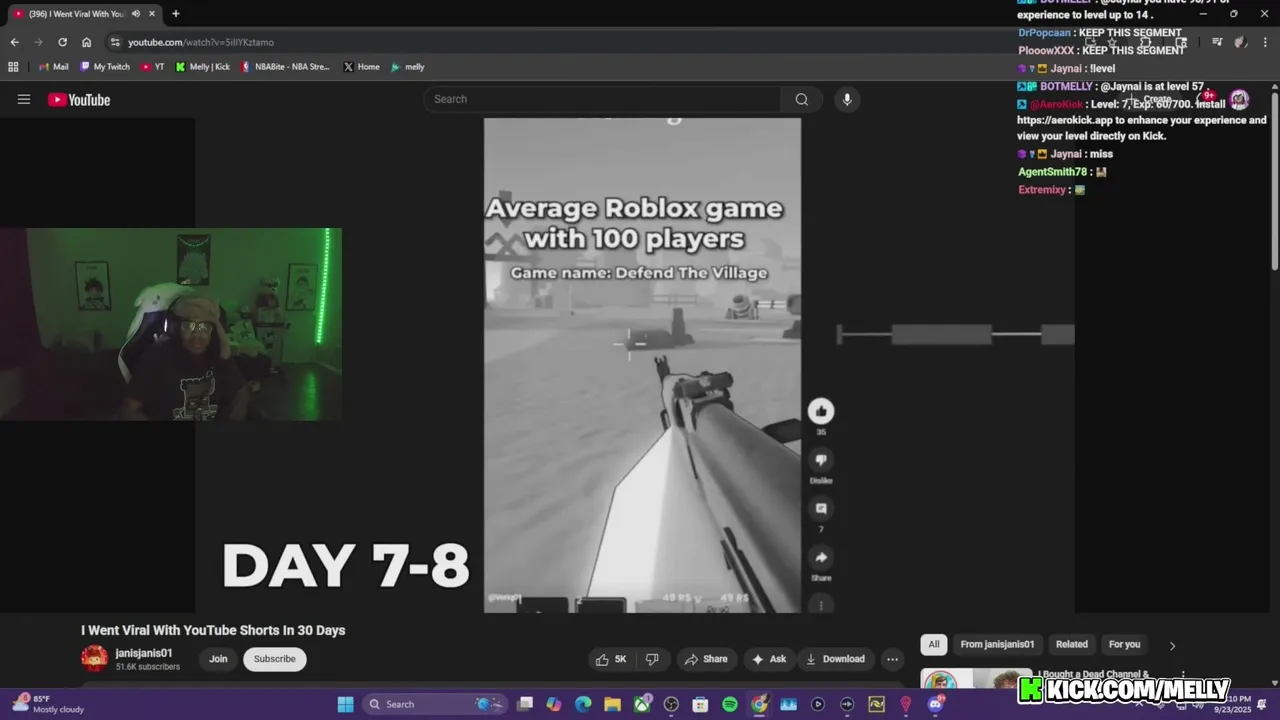
Task: Close the 'I Went Viral With You' tab
Action: point(150,14)
